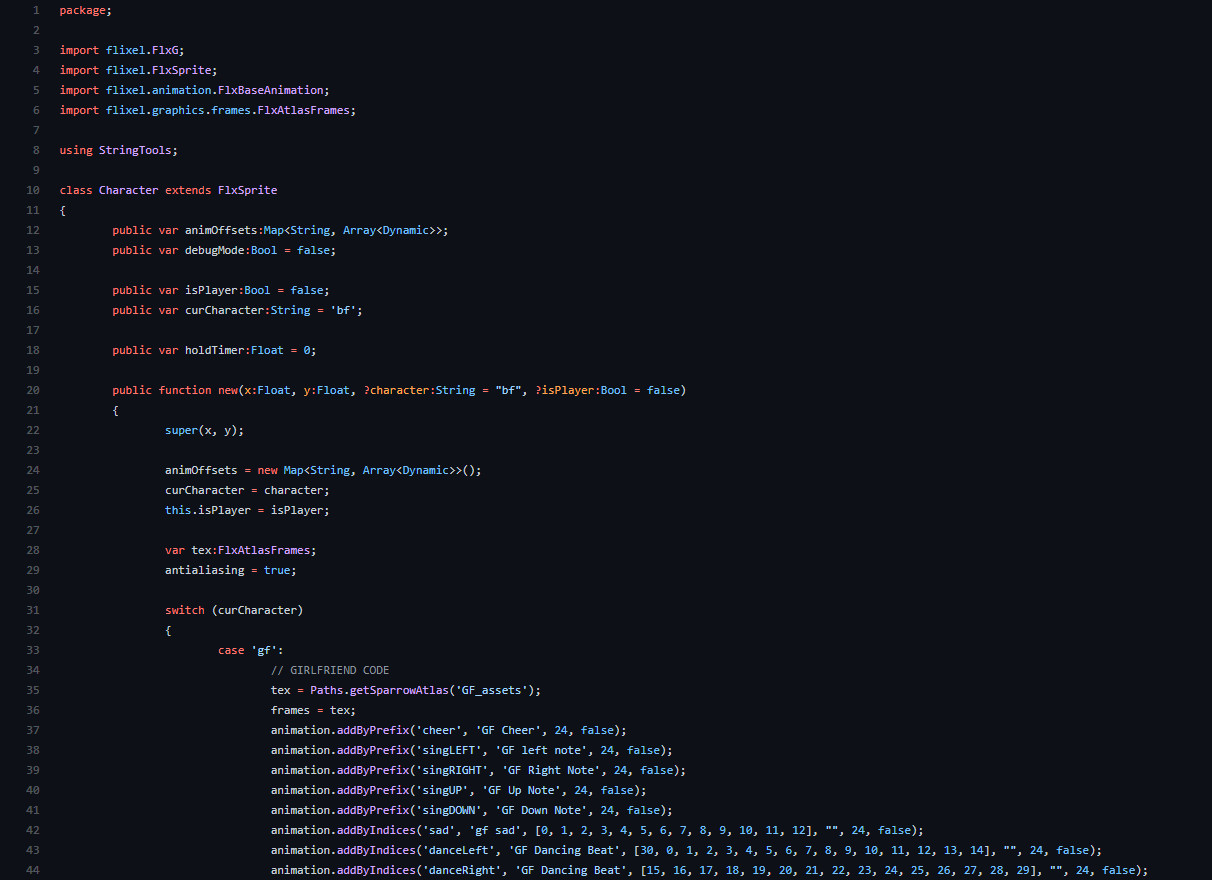Select line number 10 in the gutter
This screenshot has height=880, width=1212.
coord(34,190)
